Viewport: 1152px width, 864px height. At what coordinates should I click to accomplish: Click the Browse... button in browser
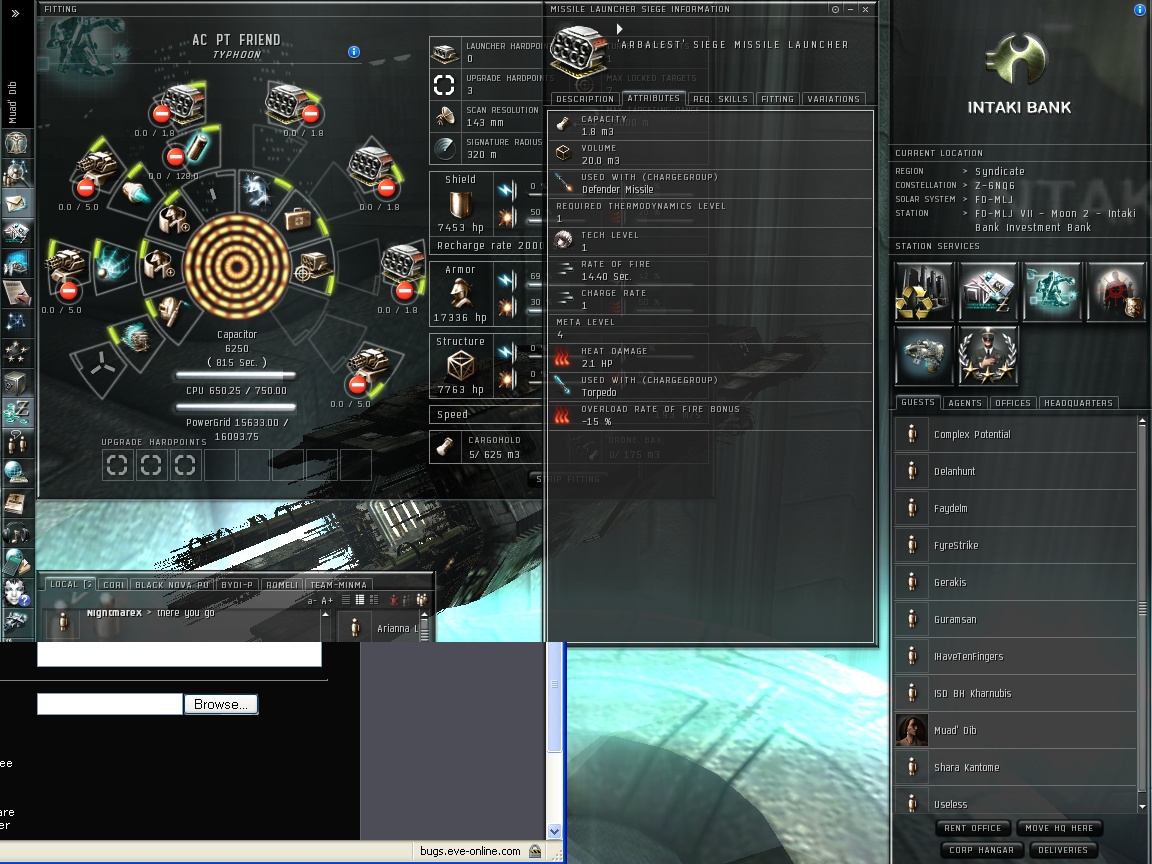point(220,705)
